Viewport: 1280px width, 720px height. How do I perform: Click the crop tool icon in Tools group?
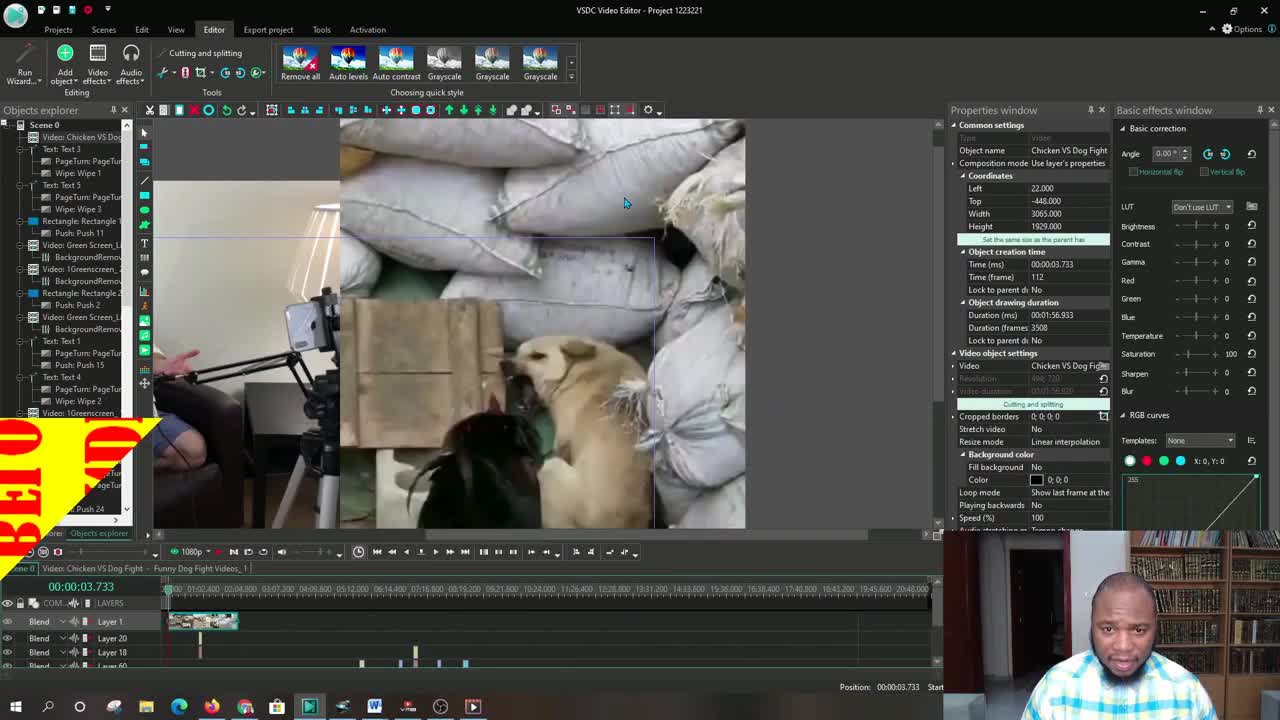[200, 73]
